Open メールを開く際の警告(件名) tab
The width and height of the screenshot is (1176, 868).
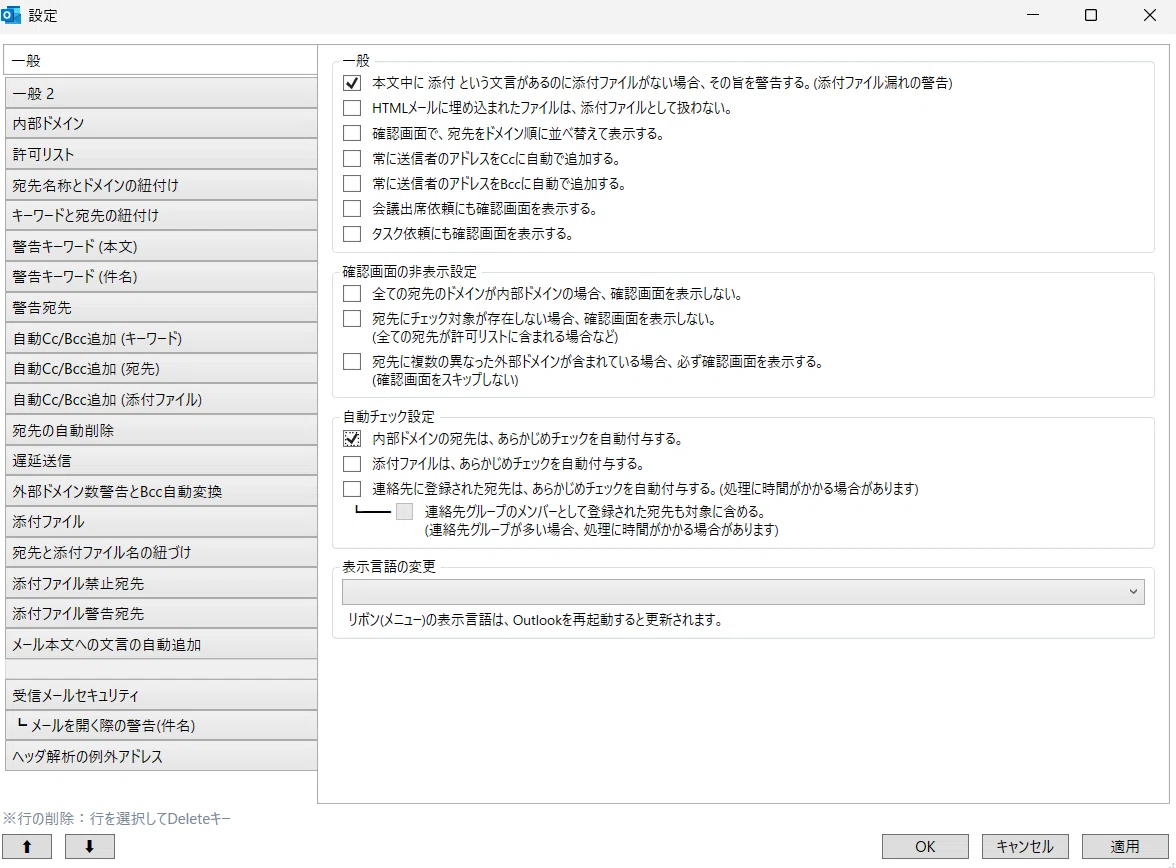click(160, 725)
